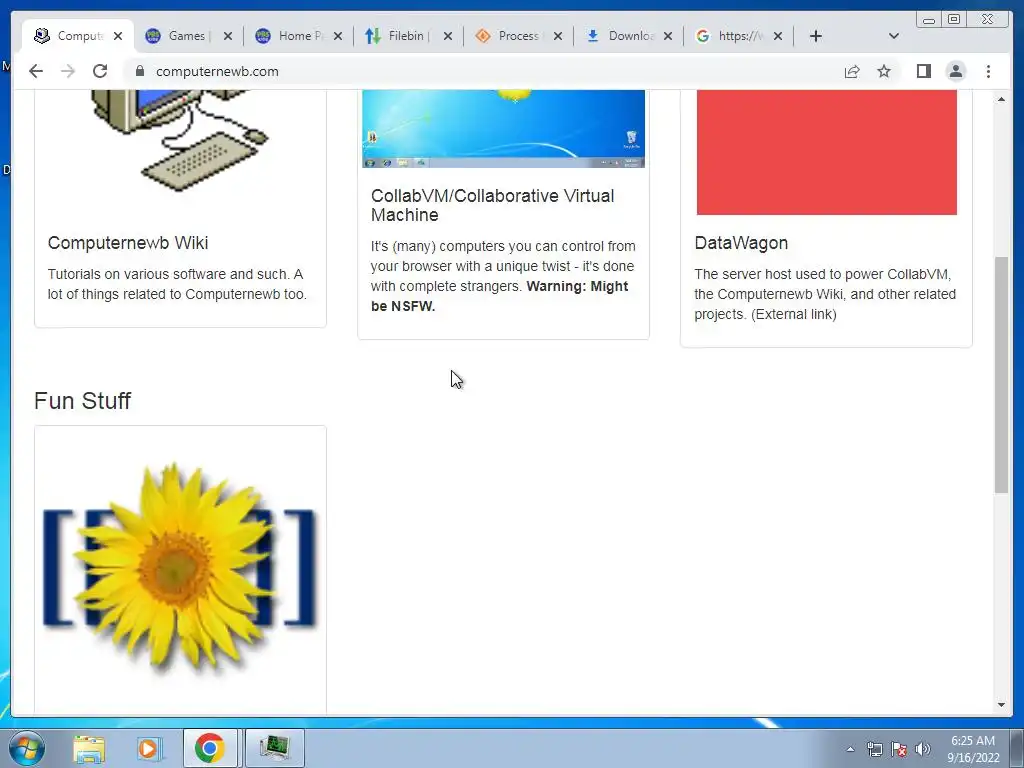This screenshot has width=1024, height=768.
Task: Expand the tab search chevron
Action: pyautogui.click(x=893, y=36)
